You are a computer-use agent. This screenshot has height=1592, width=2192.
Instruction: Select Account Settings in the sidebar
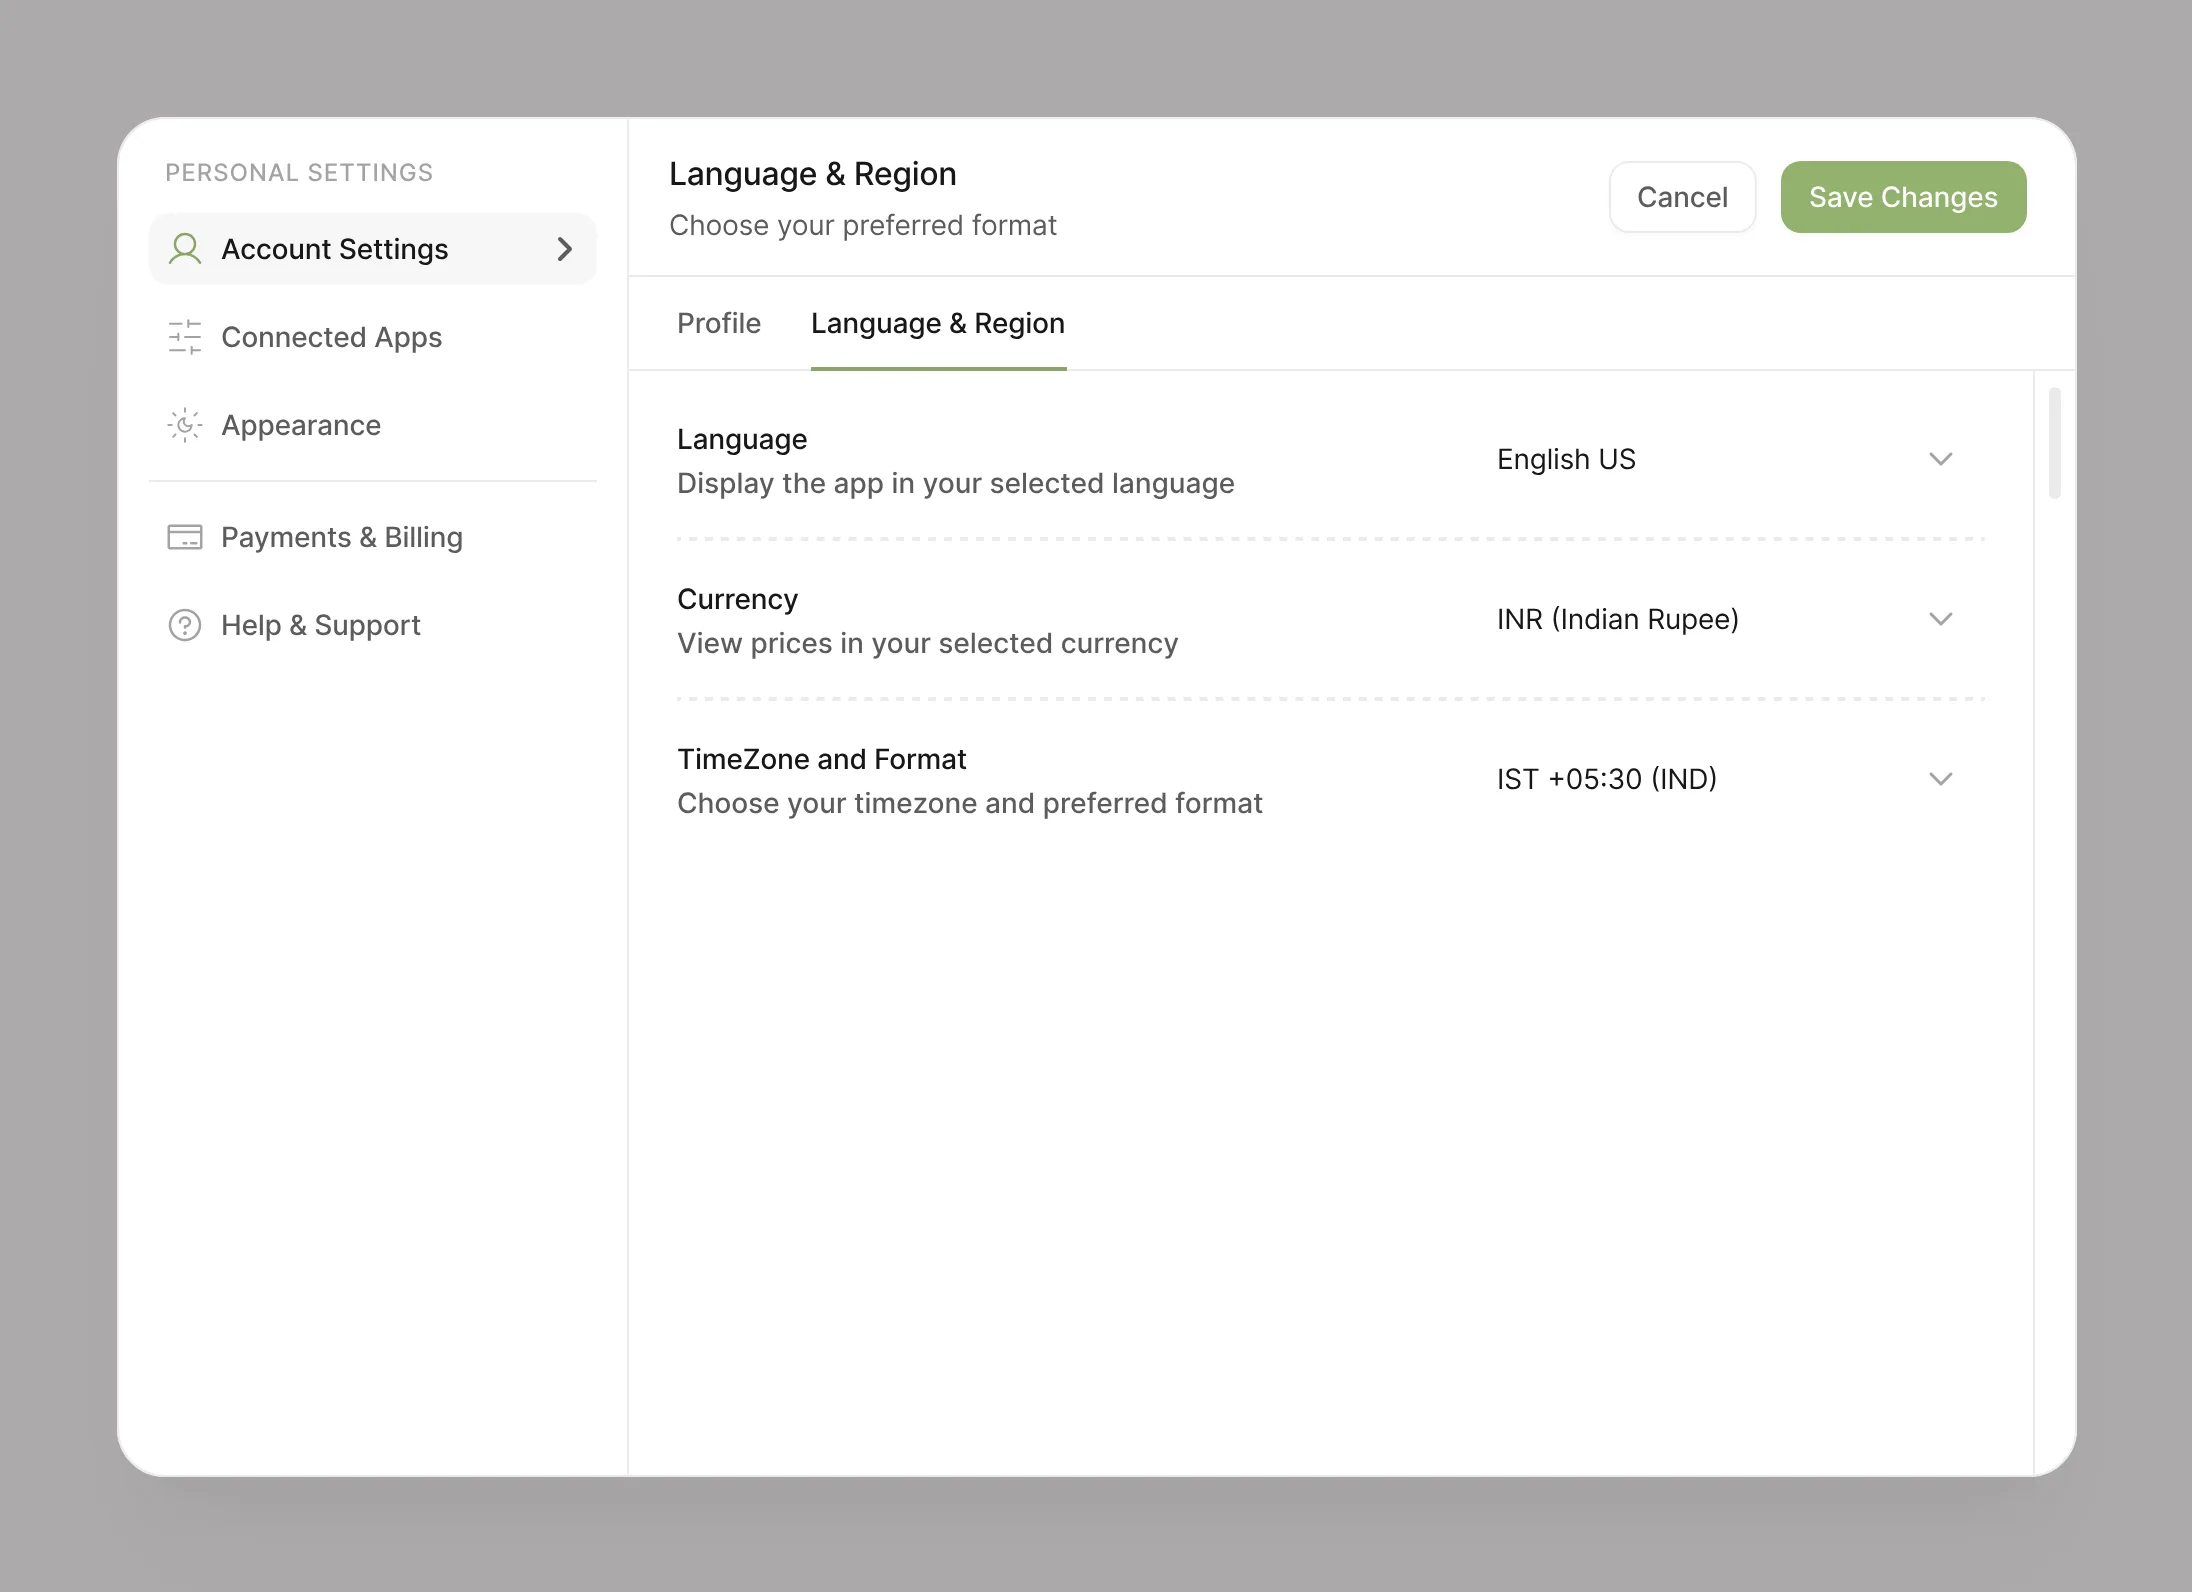point(372,249)
